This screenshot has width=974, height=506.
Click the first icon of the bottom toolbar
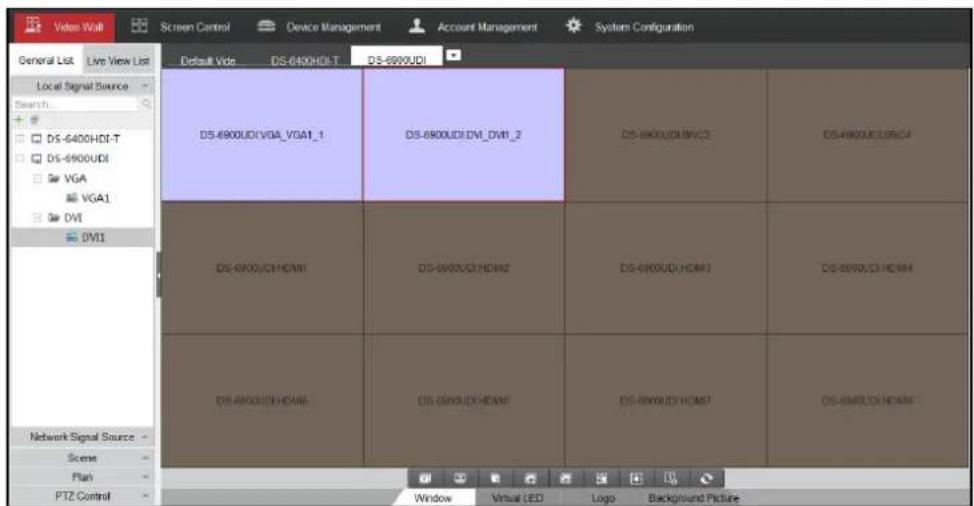coord(425,478)
